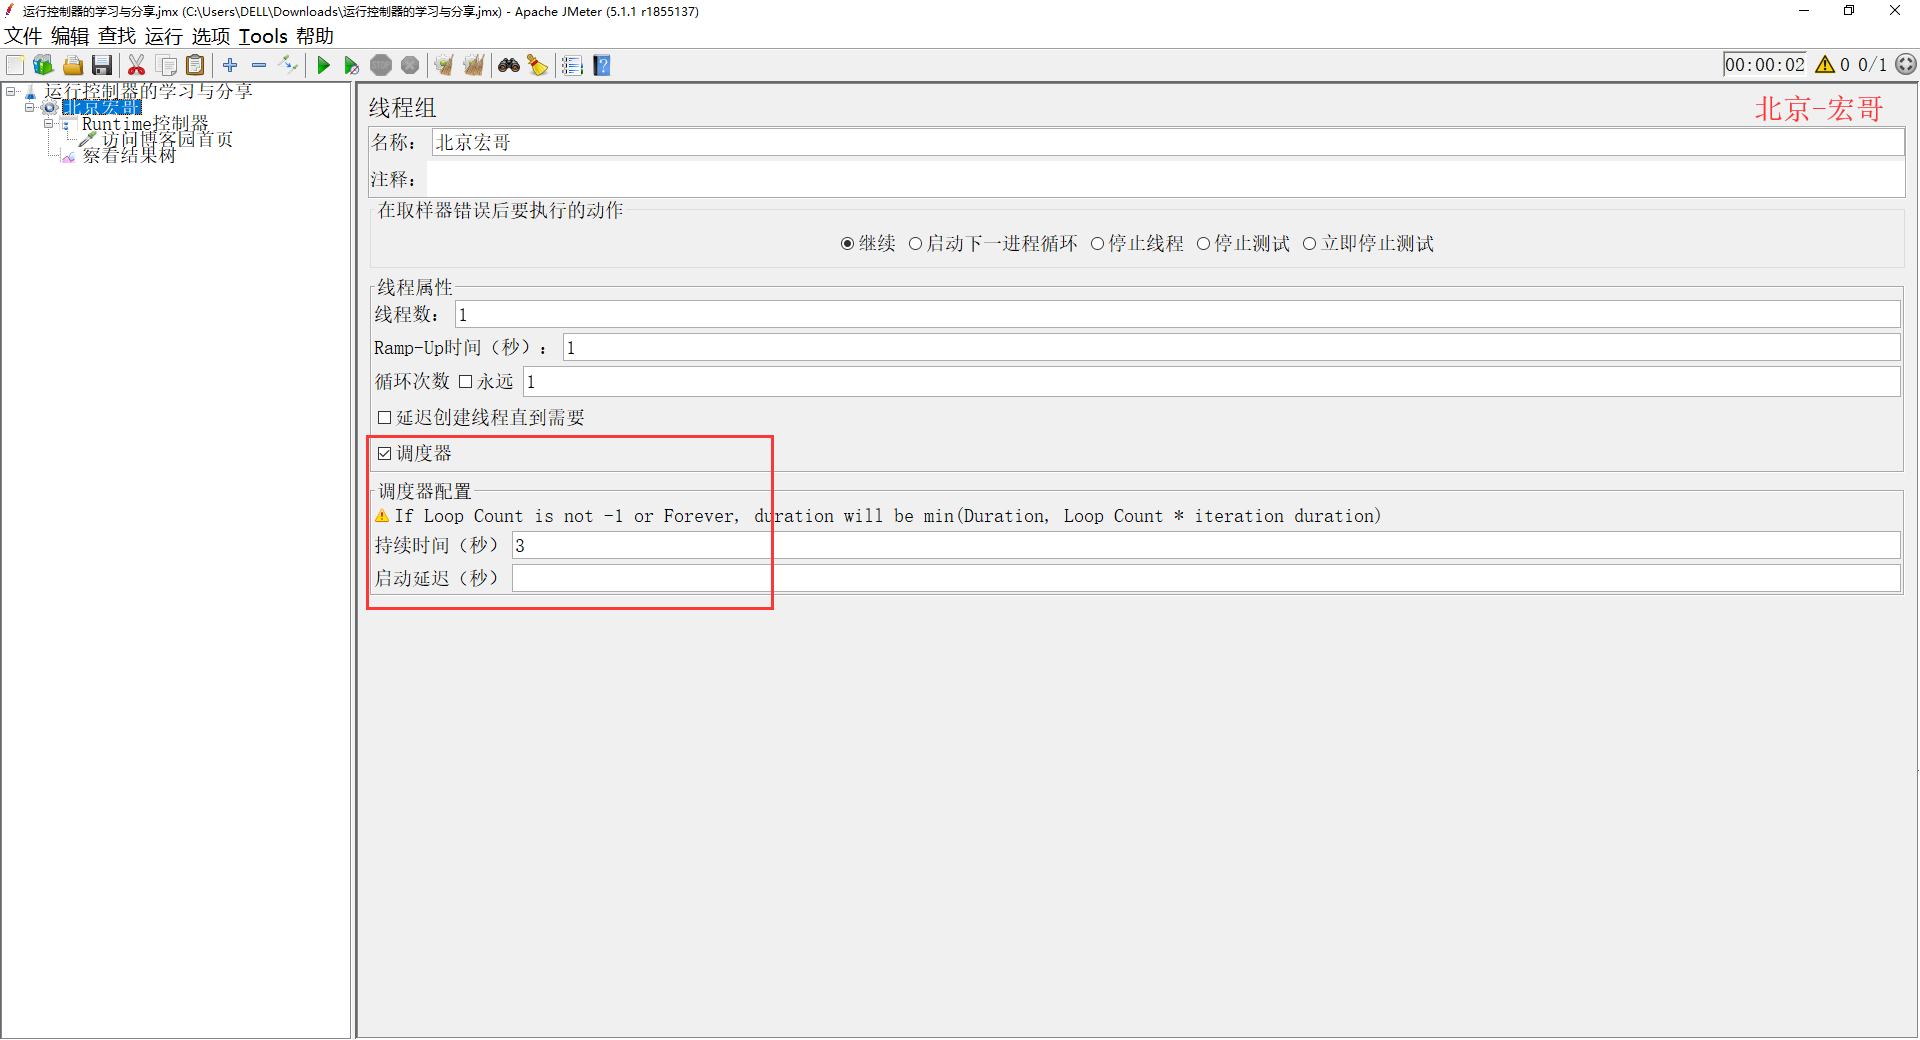Click Start no pauses icon
This screenshot has width=1920, height=1040.
(352, 65)
